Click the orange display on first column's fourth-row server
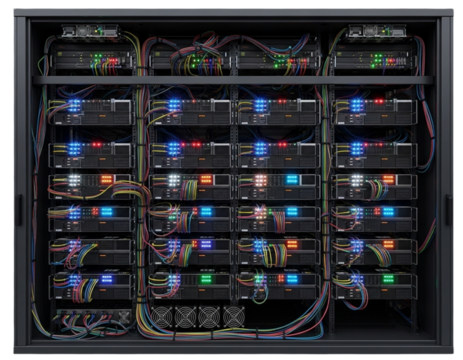463x360 pixels. pyautogui.click(x=107, y=180)
